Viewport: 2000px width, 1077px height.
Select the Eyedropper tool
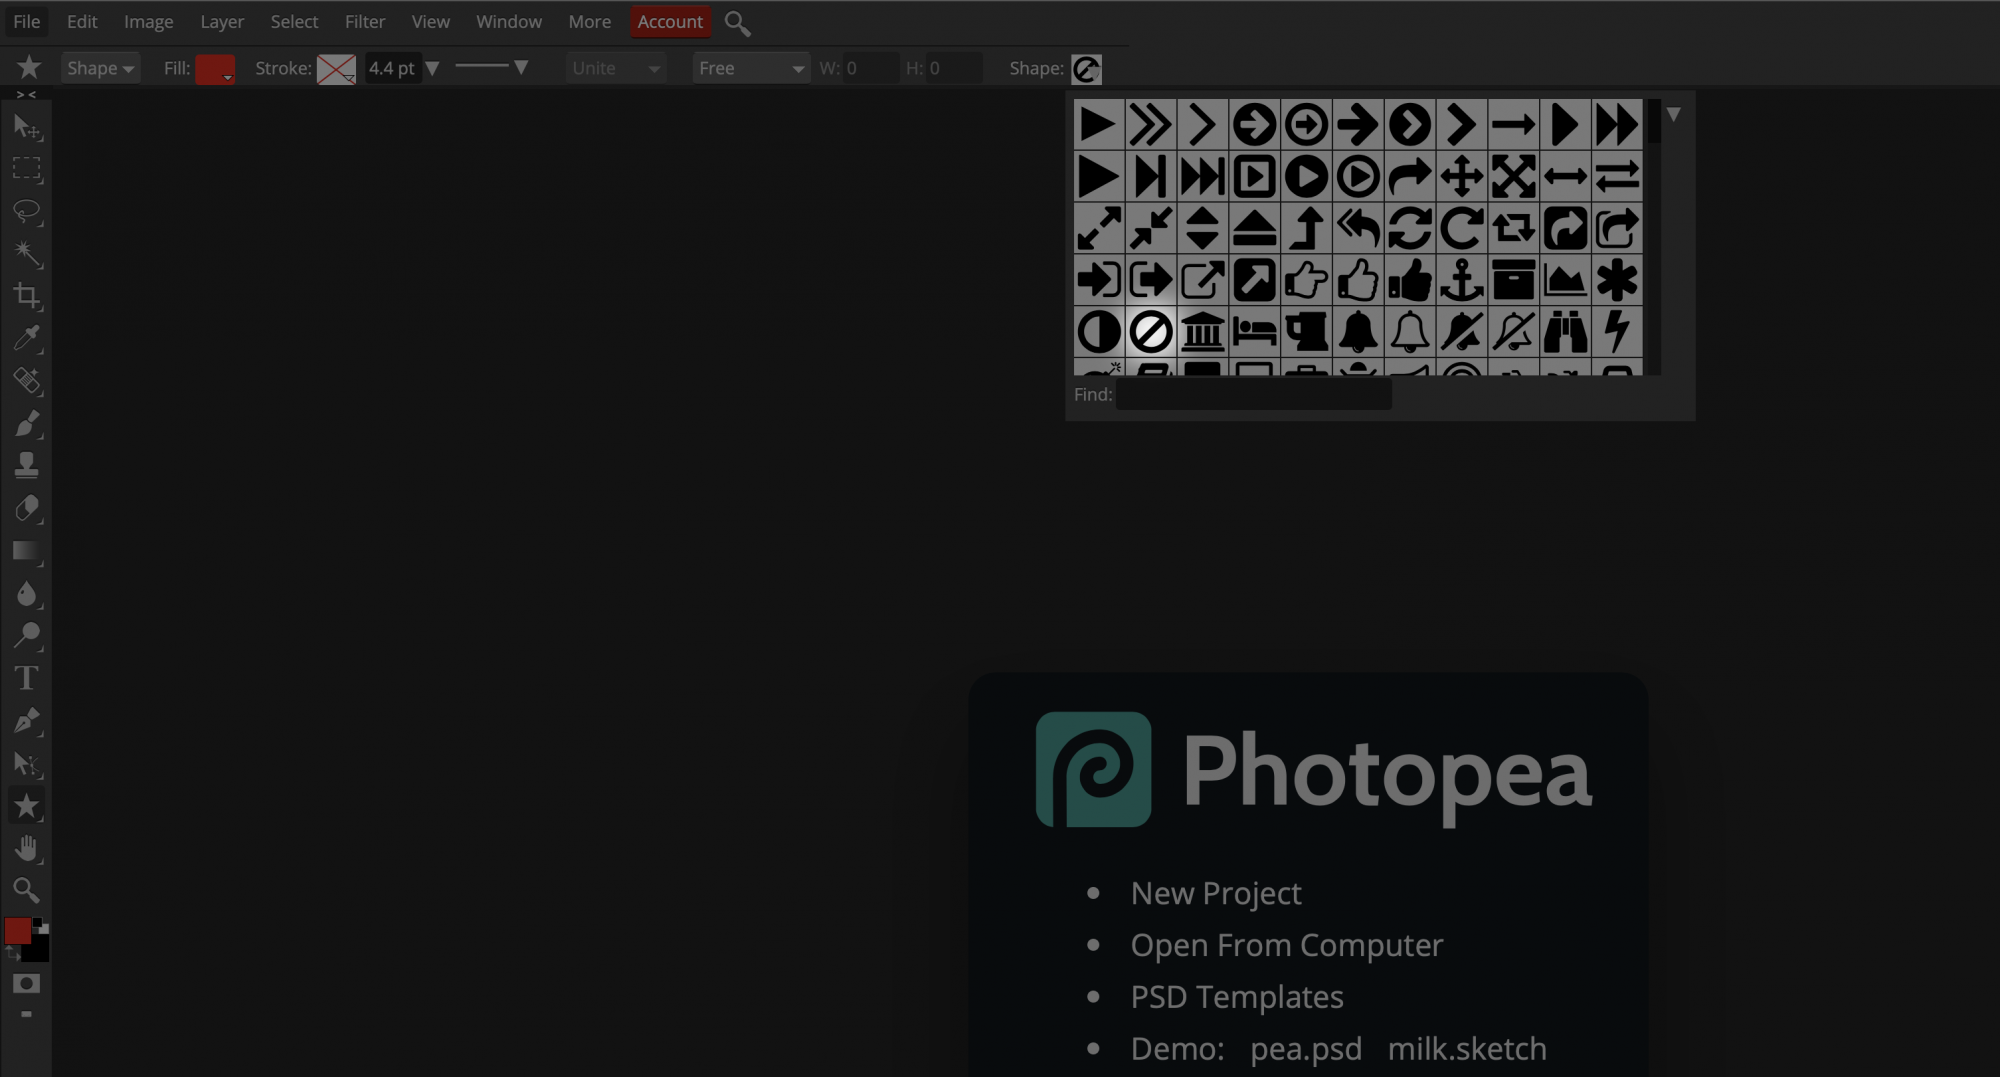pyautogui.click(x=27, y=338)
